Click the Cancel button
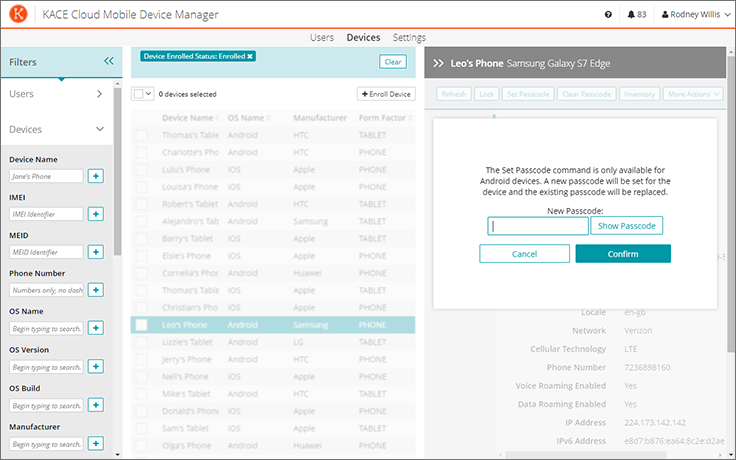This screenshot has height=460, width=736. [x=524, y=253]
